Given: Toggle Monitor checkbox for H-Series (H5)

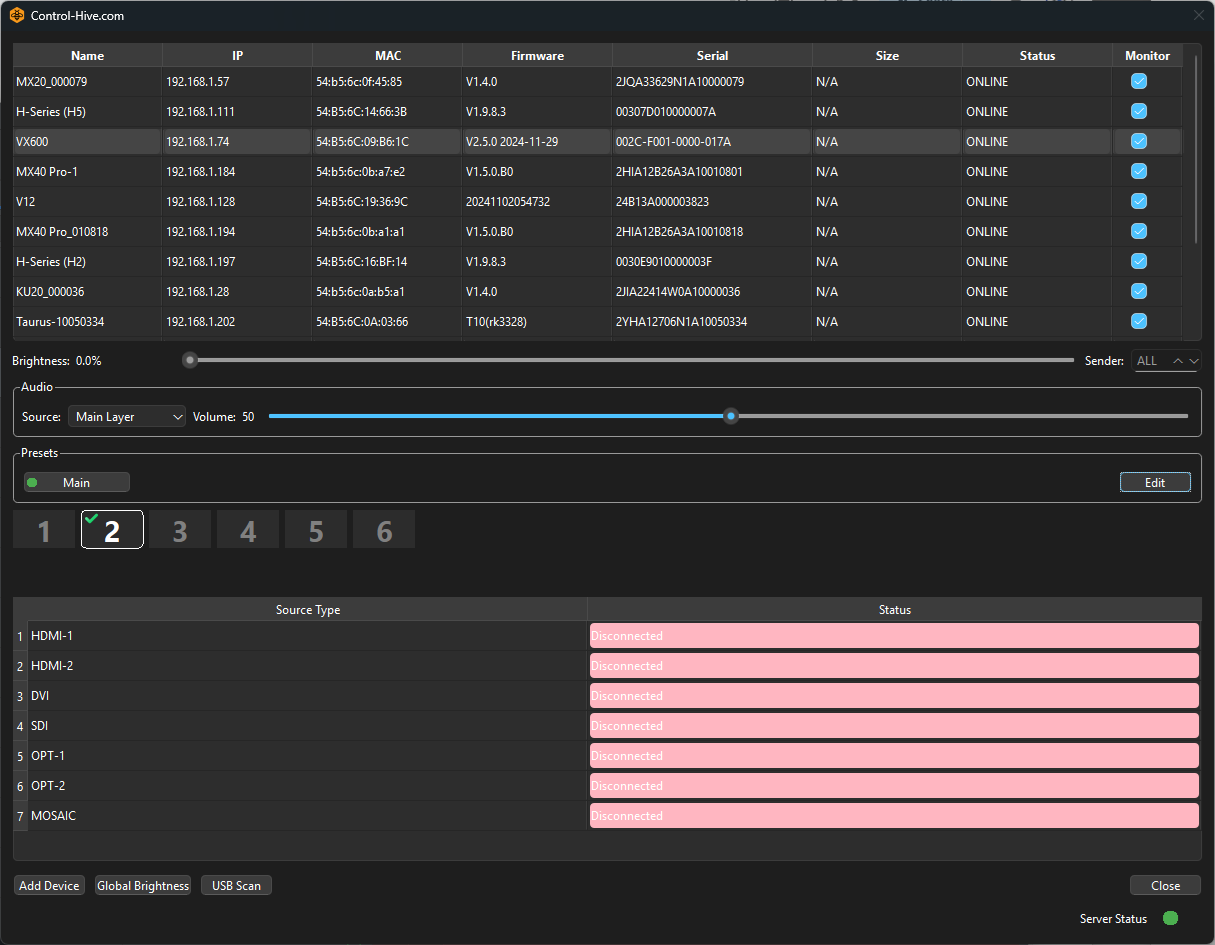Looking at the screenshot, I should (1138, 112).
